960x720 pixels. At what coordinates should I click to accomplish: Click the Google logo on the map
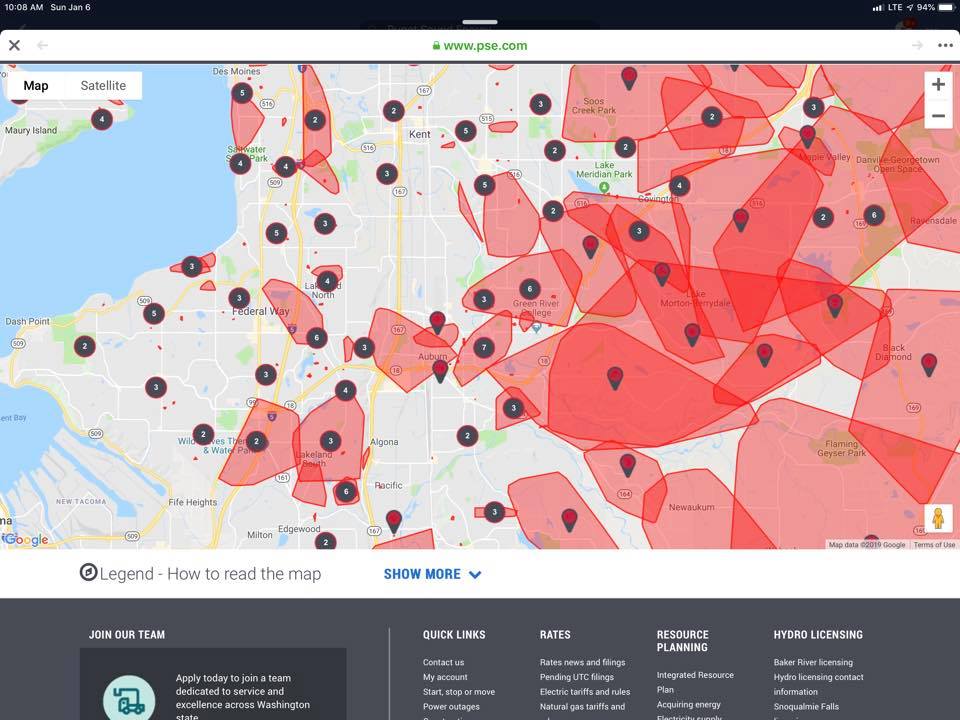pos(25,539)
